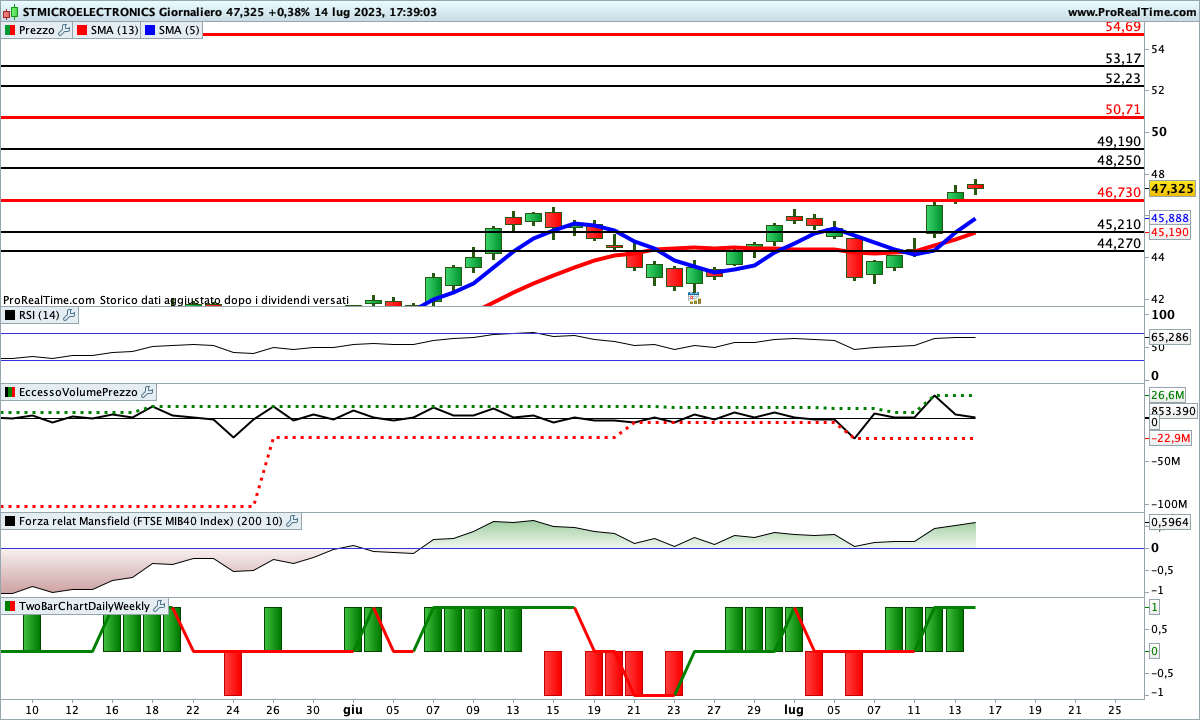Click the 54,69 red resistance label
The image size is (1200, 720).
1123,26
